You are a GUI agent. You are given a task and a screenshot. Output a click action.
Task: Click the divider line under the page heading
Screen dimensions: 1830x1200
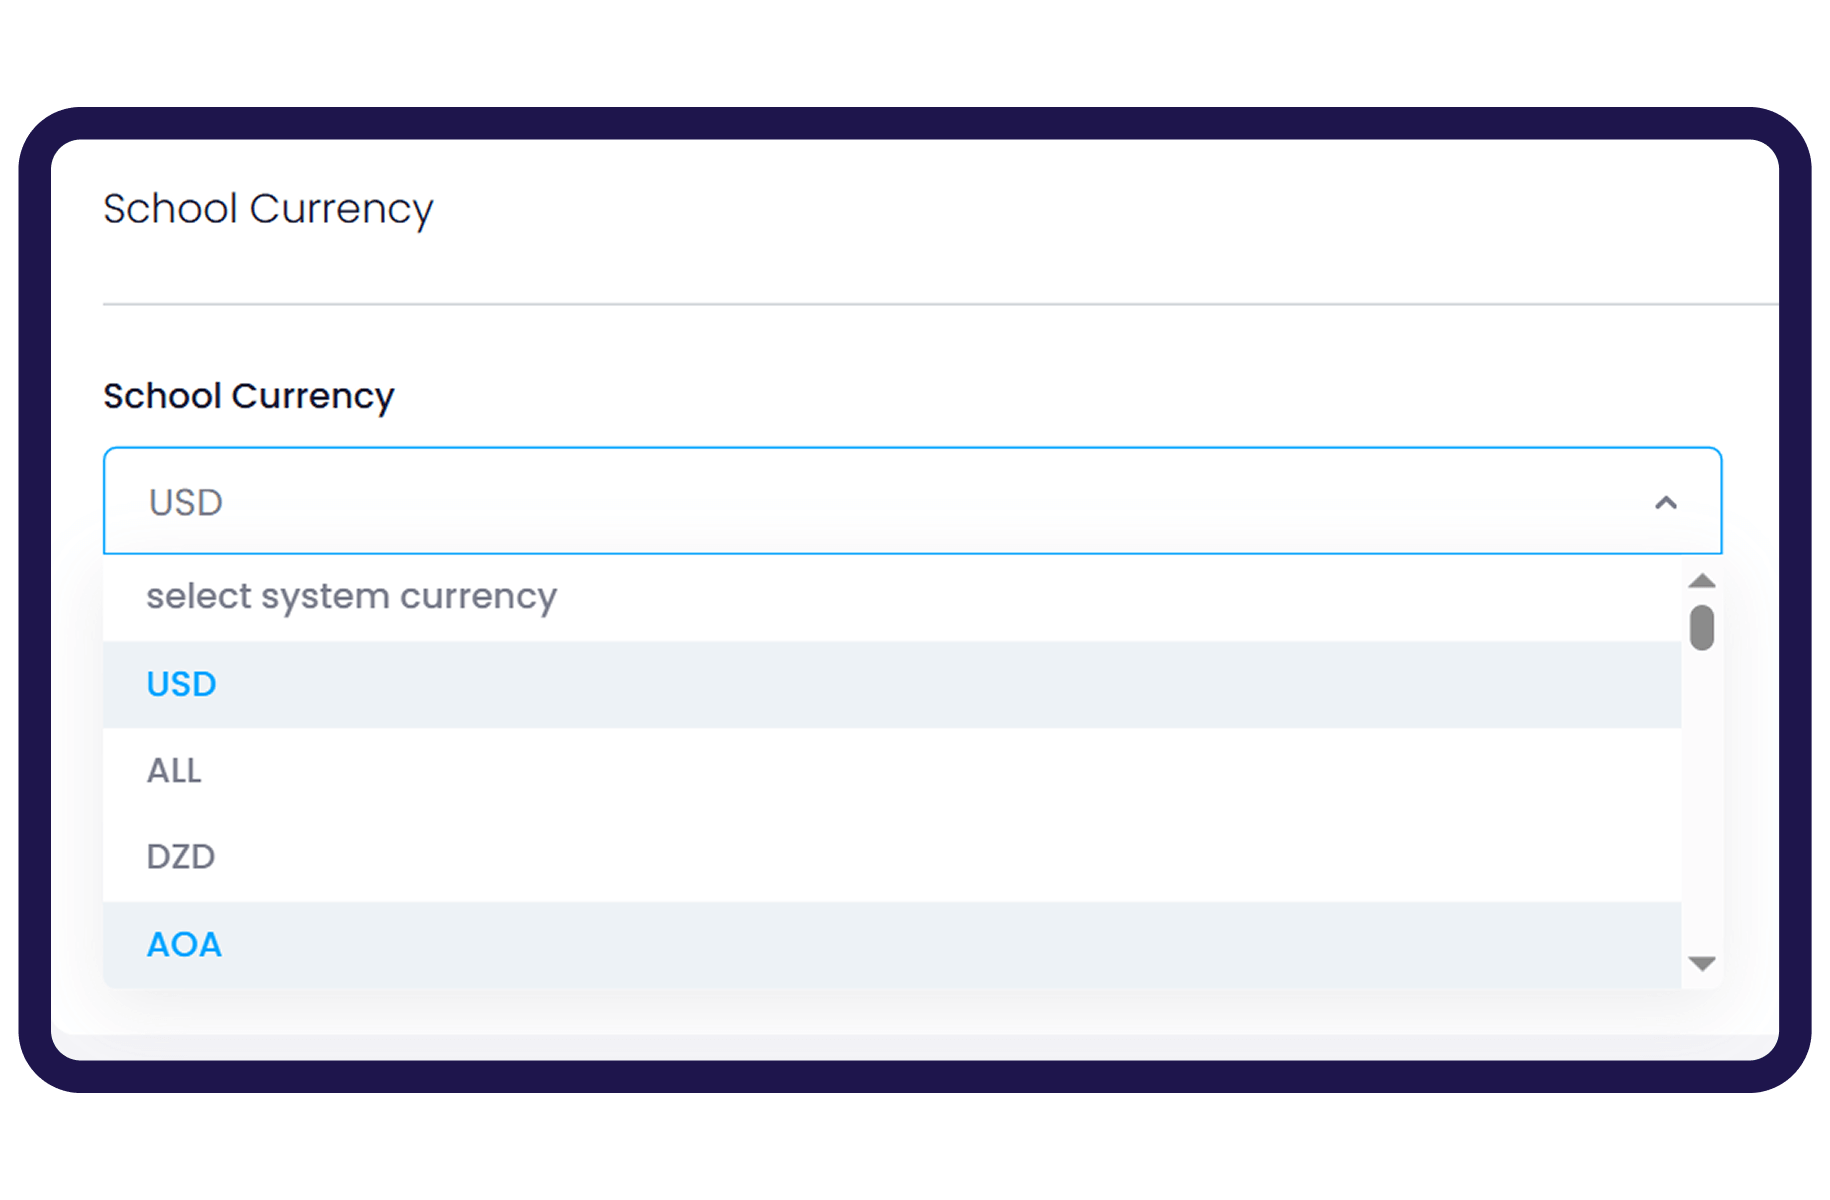tap(940, 303)
